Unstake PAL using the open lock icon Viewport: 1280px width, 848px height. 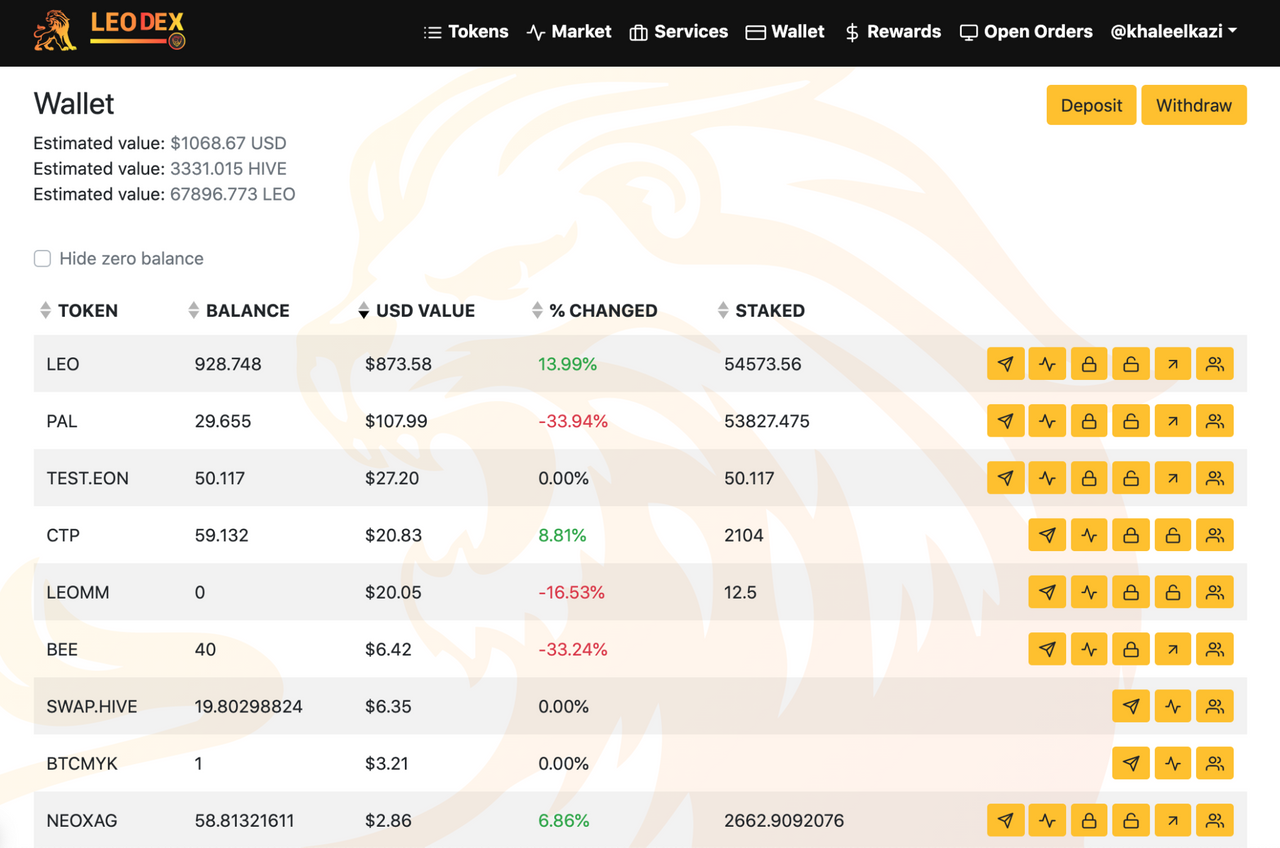(x=1131, y=421)
